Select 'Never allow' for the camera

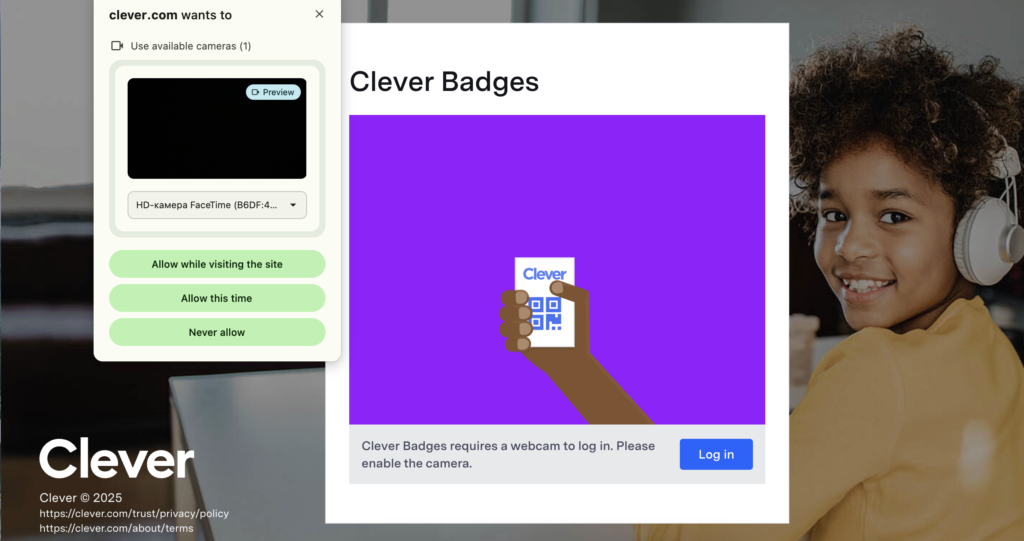[217, 332]
